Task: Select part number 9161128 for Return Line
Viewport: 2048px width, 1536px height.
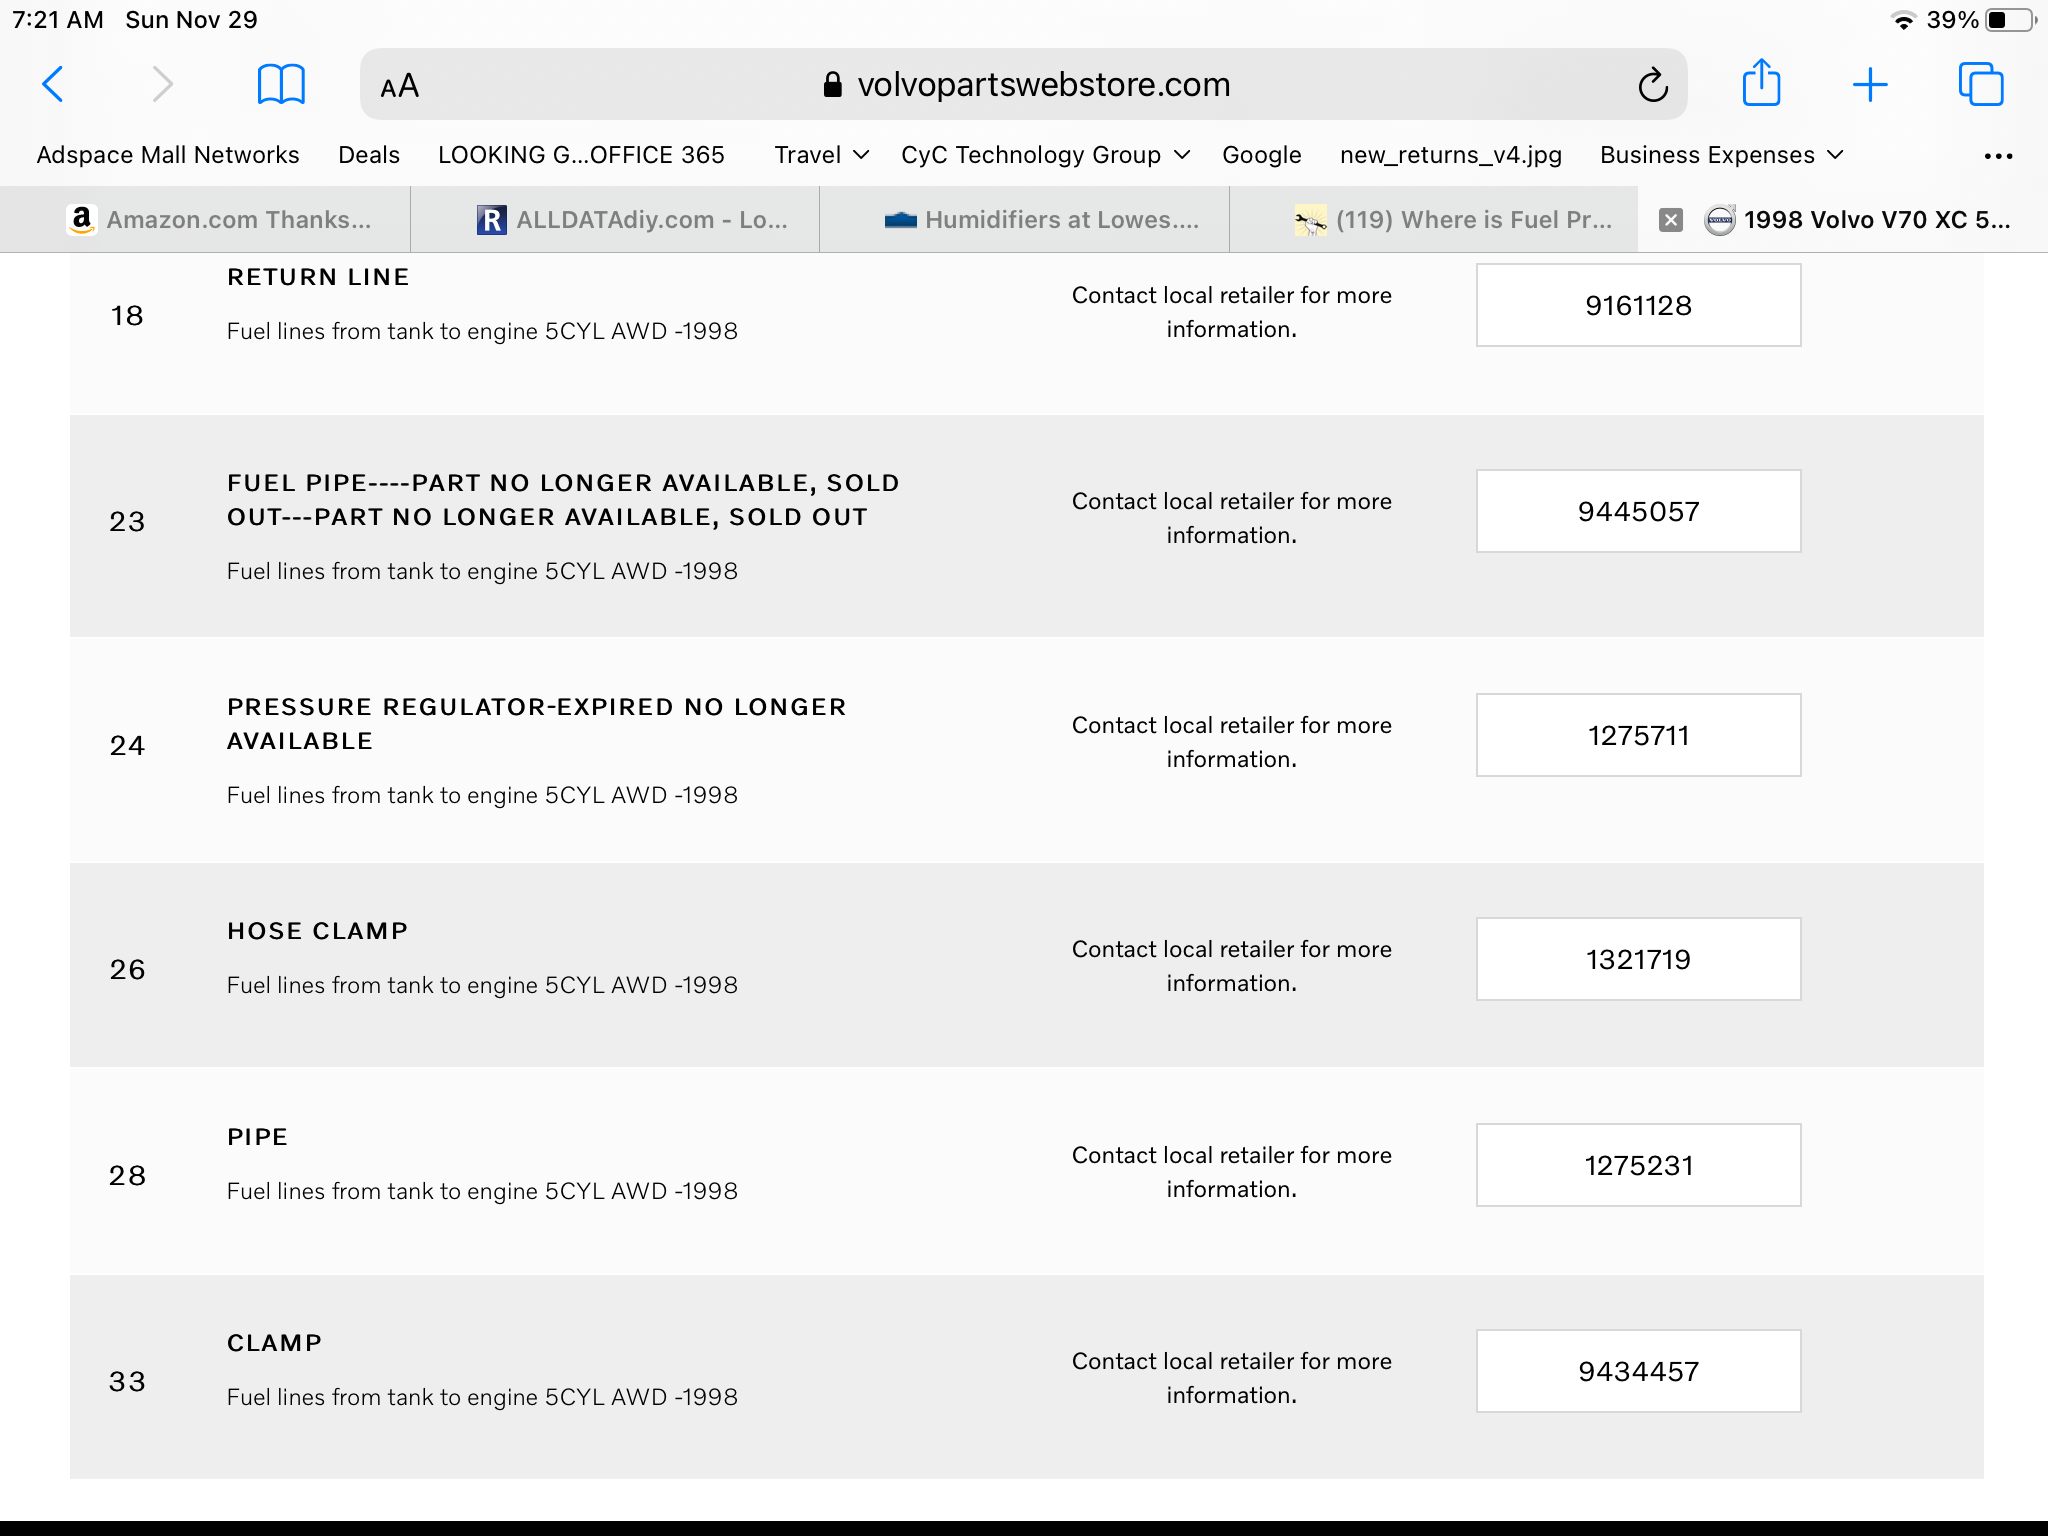Action: click(1638, 305)
